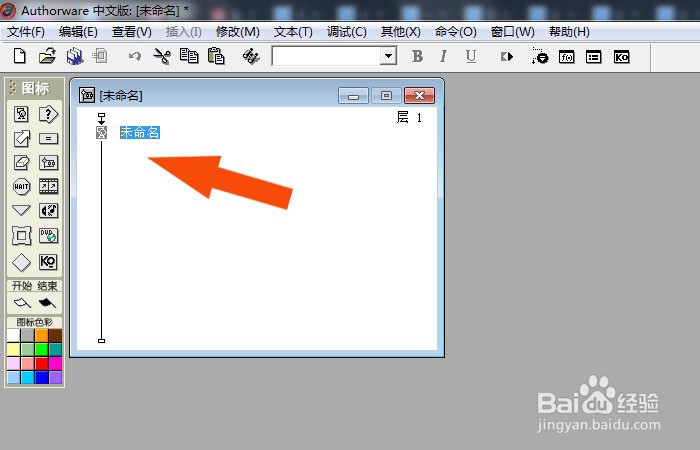Toggle Bold formatting

(x=417, y=56)
